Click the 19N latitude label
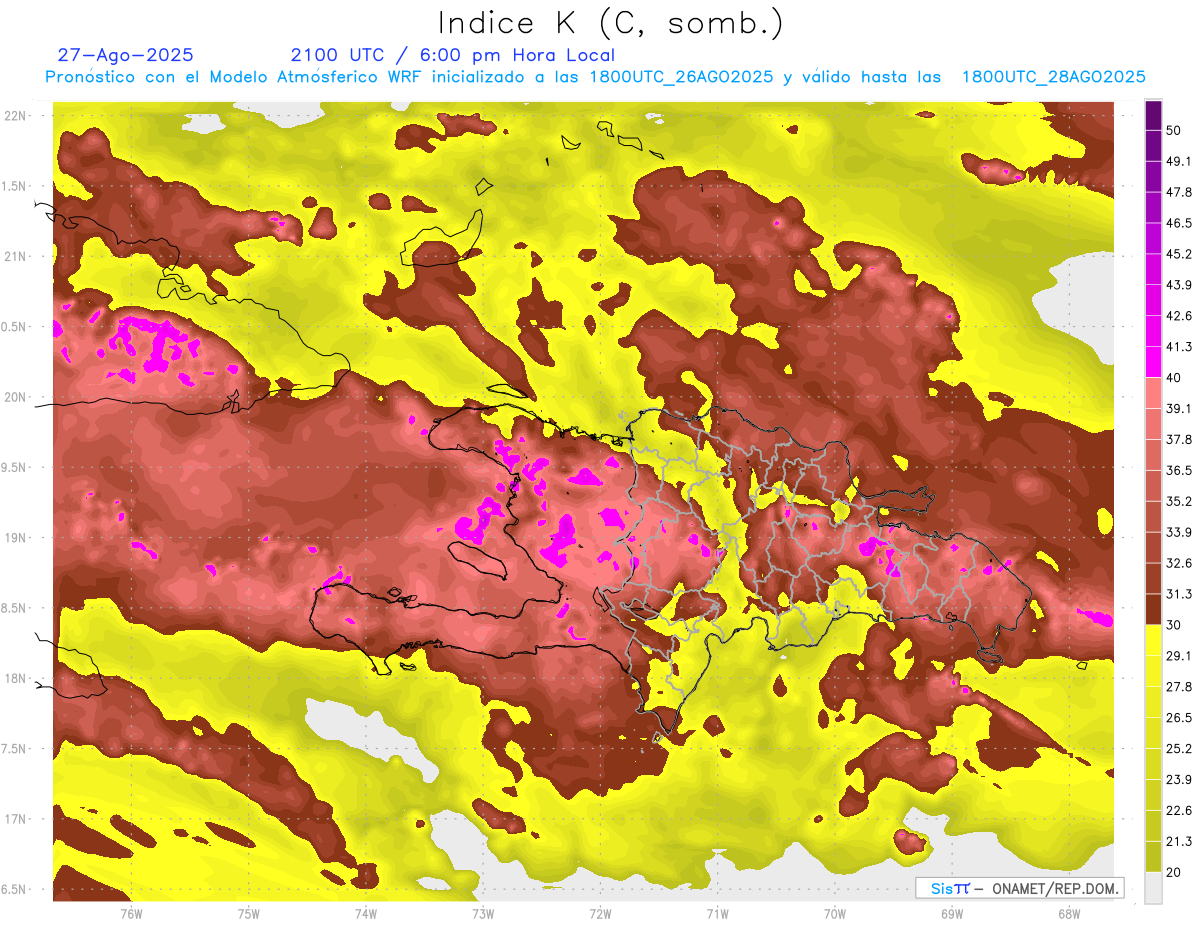The height and width of the screenshot is (927, 1200). tap(16, 538)
